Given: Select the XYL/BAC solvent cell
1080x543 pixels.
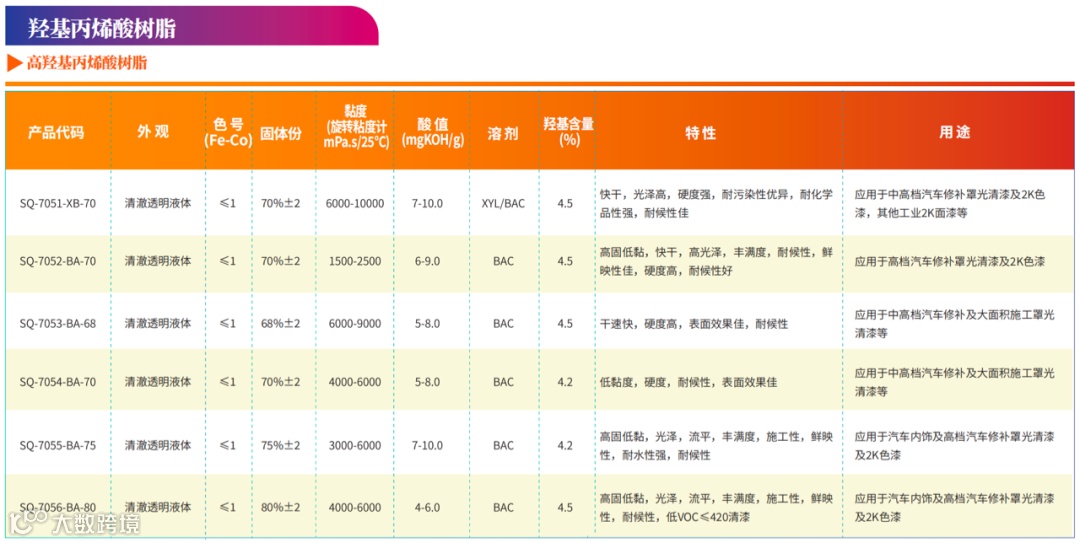Looking at the screenshot, I should tap(503, 204).
